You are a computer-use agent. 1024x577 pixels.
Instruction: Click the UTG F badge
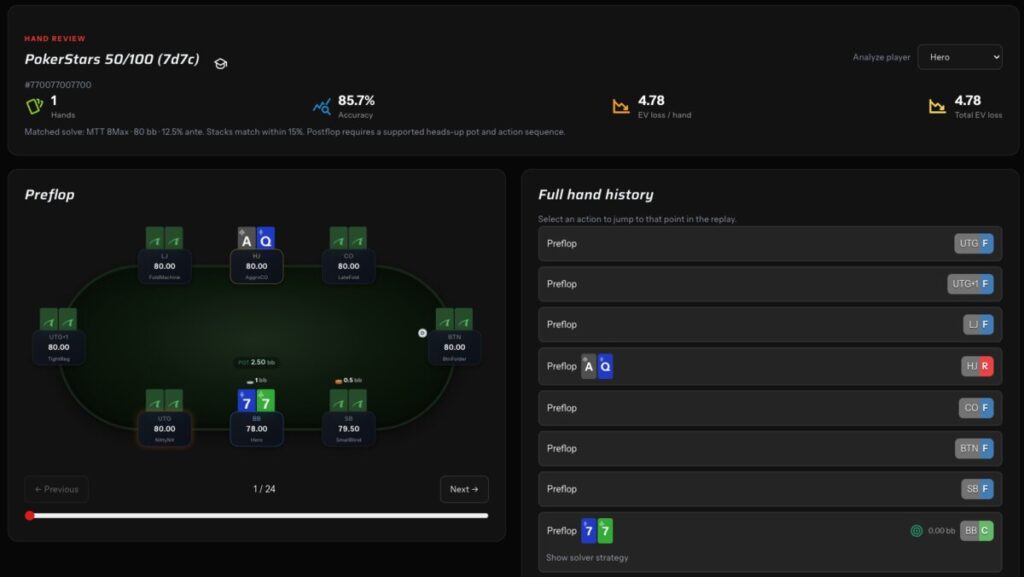pyautogui.click(x=974, y=243)
